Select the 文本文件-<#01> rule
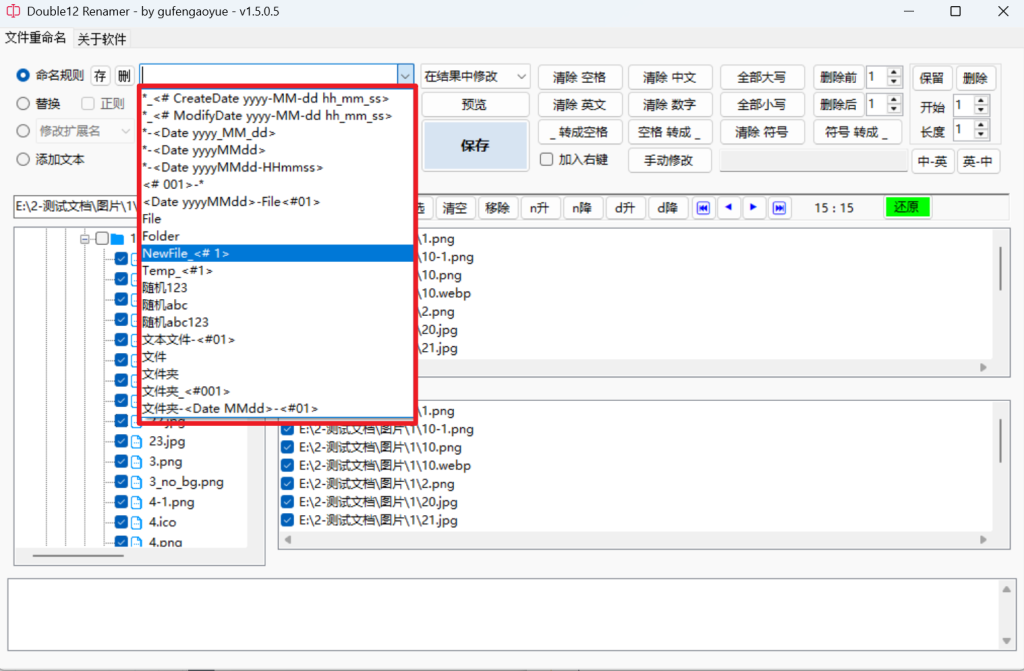Image resolution: width=1024 pixels, height=671 pixels. click(278, 340)
